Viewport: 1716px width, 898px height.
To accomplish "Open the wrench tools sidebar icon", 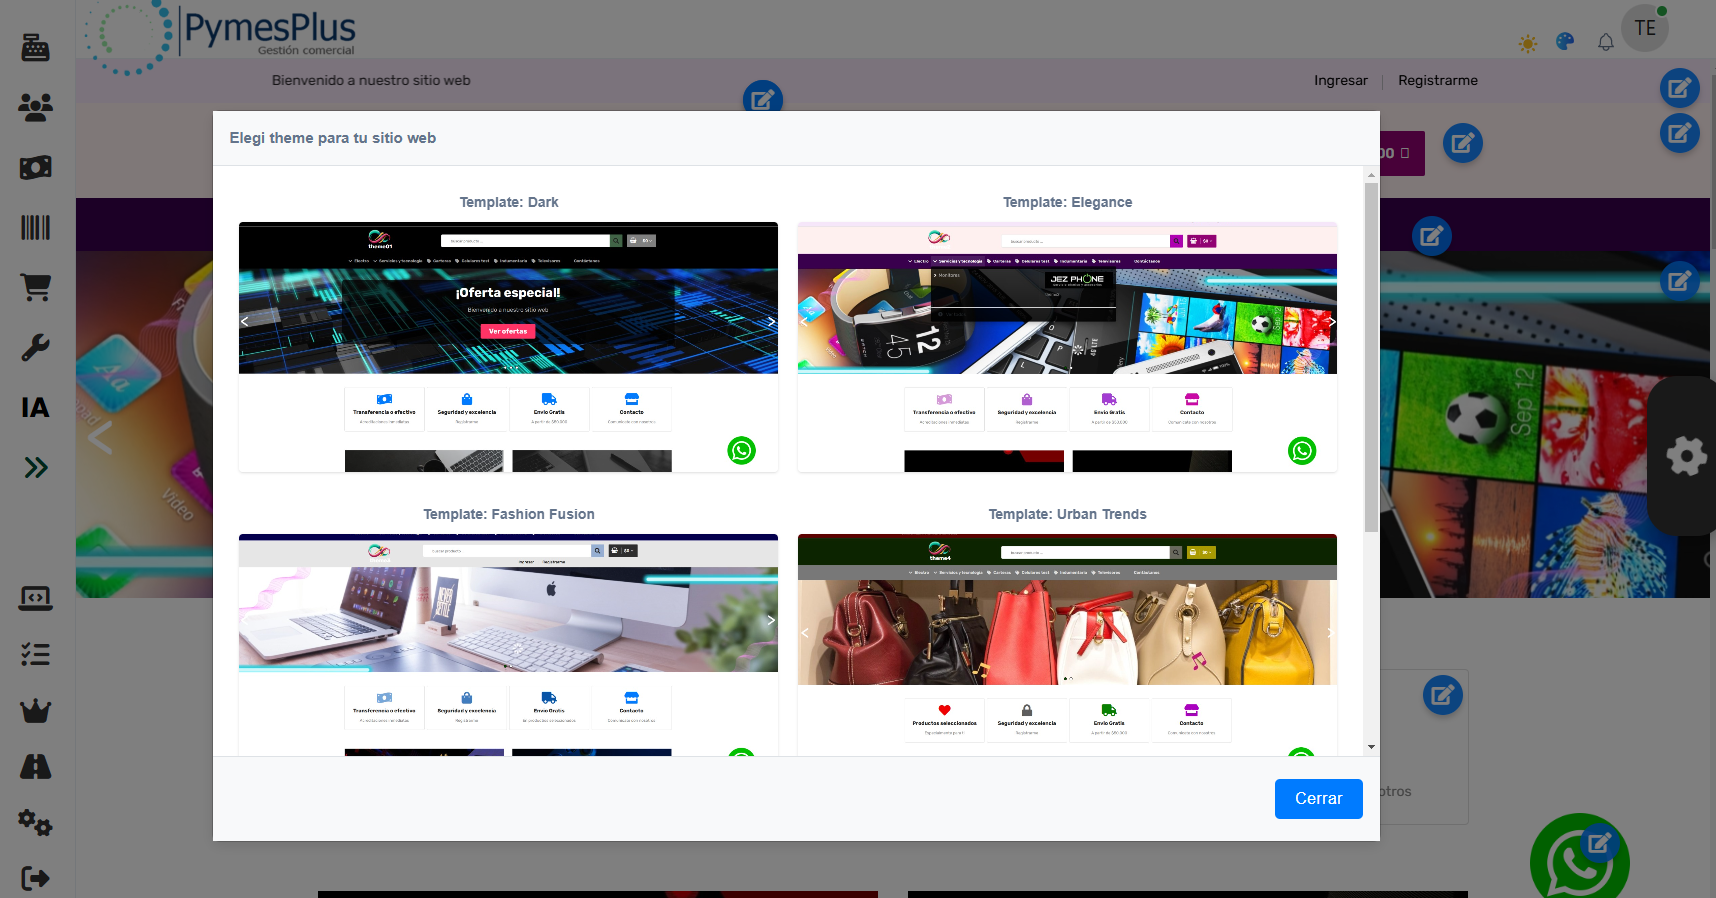I will [x=36, y=347].
